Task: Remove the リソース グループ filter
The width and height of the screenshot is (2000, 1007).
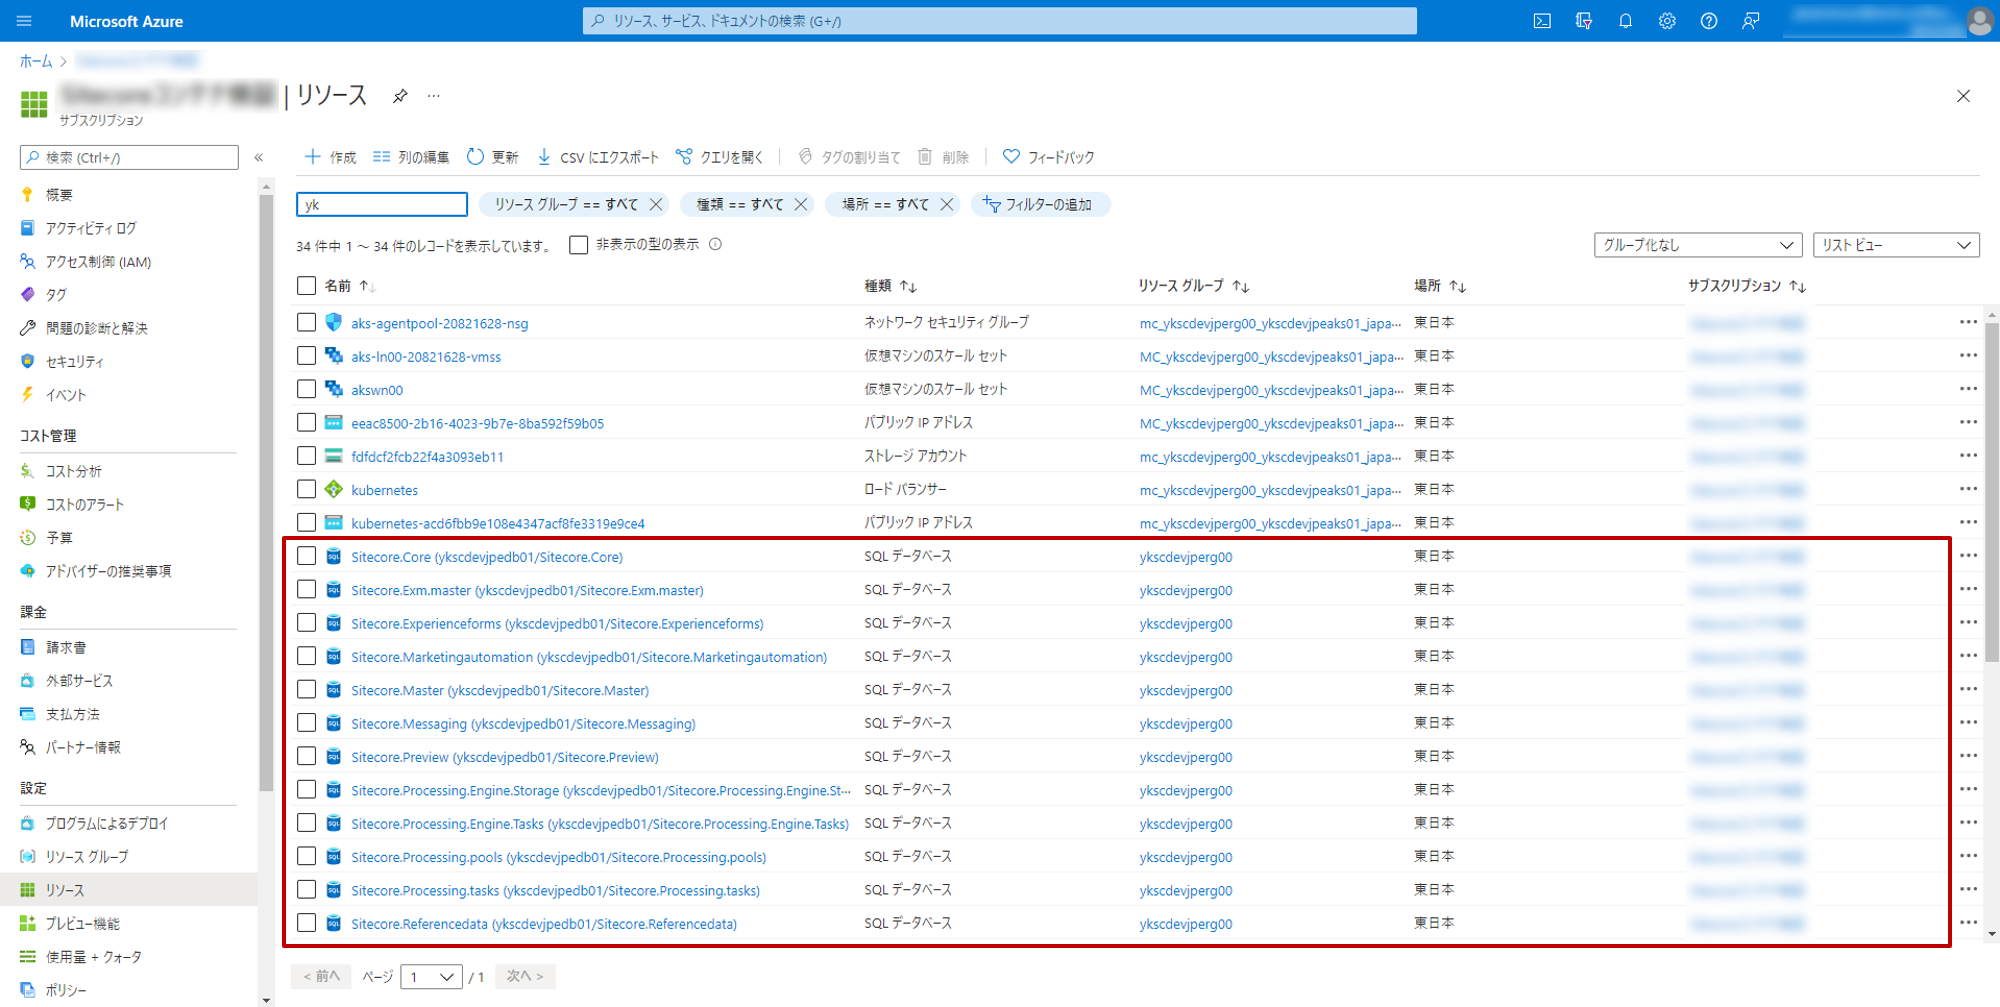Action: tap(656, 204)
